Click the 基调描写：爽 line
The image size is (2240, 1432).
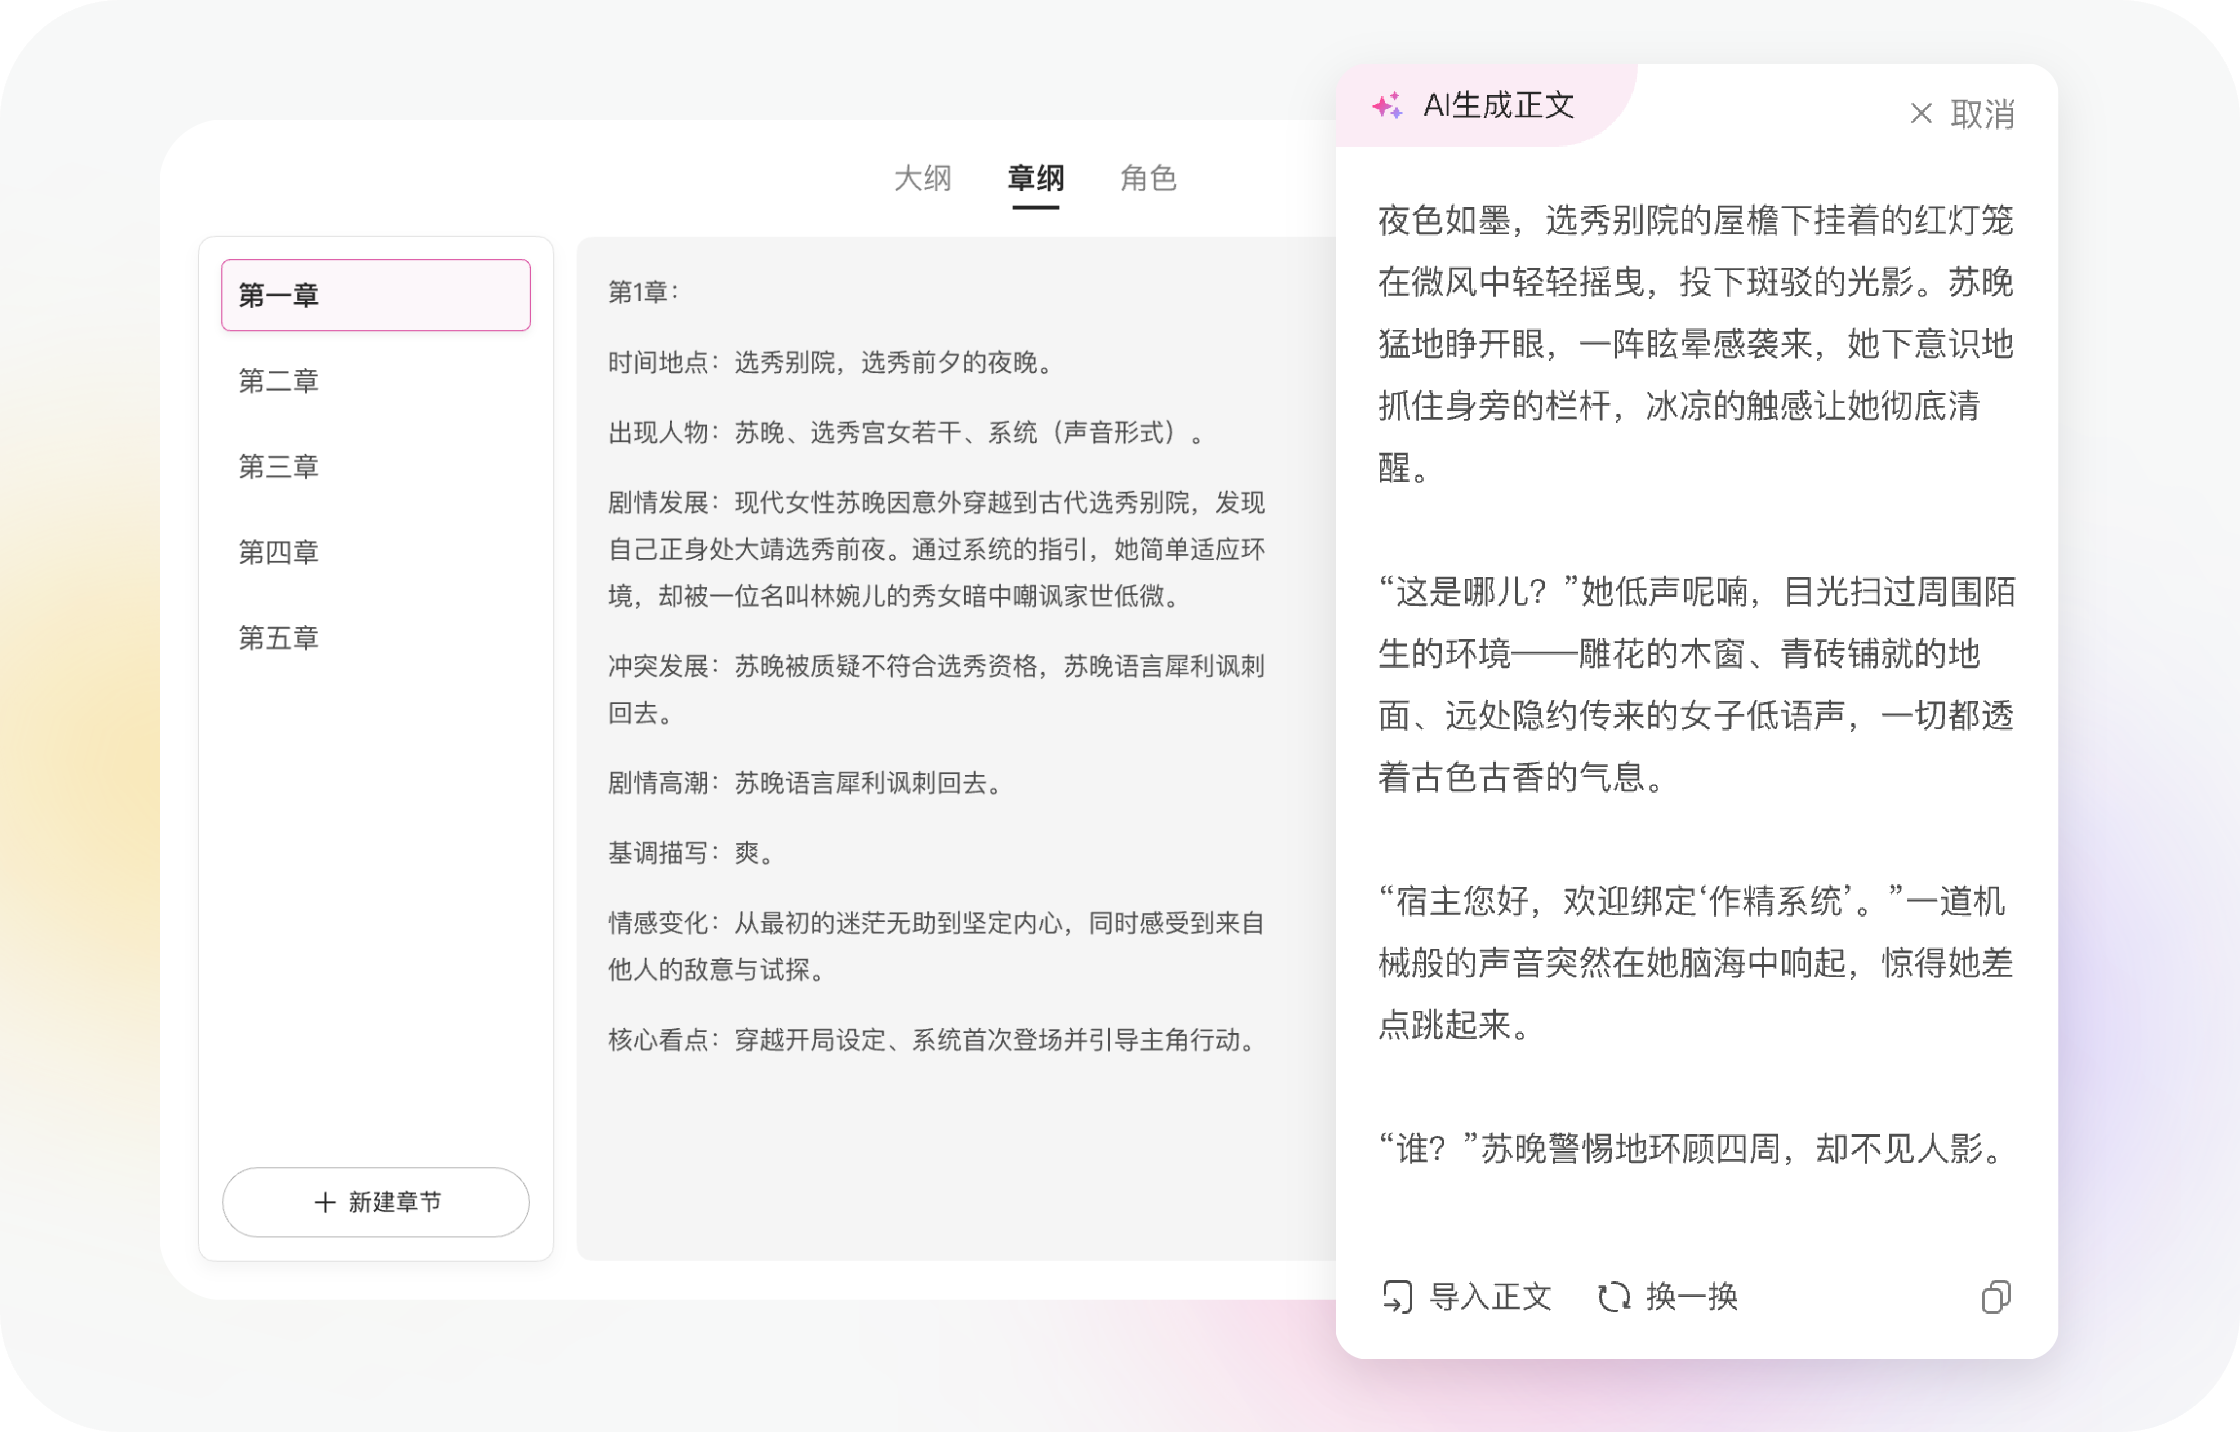tap(693, 852)
